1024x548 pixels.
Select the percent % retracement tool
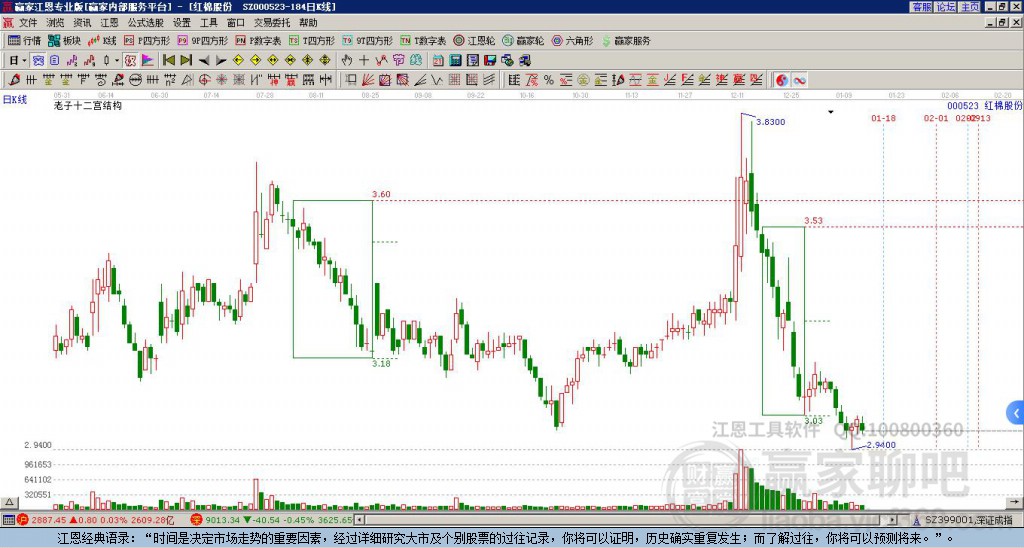549,80
